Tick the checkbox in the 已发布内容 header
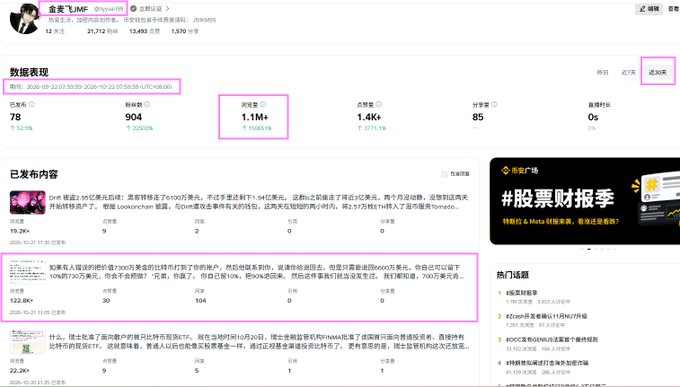The height and width of the screenshot is (387, 680). (x=444, y=174)
